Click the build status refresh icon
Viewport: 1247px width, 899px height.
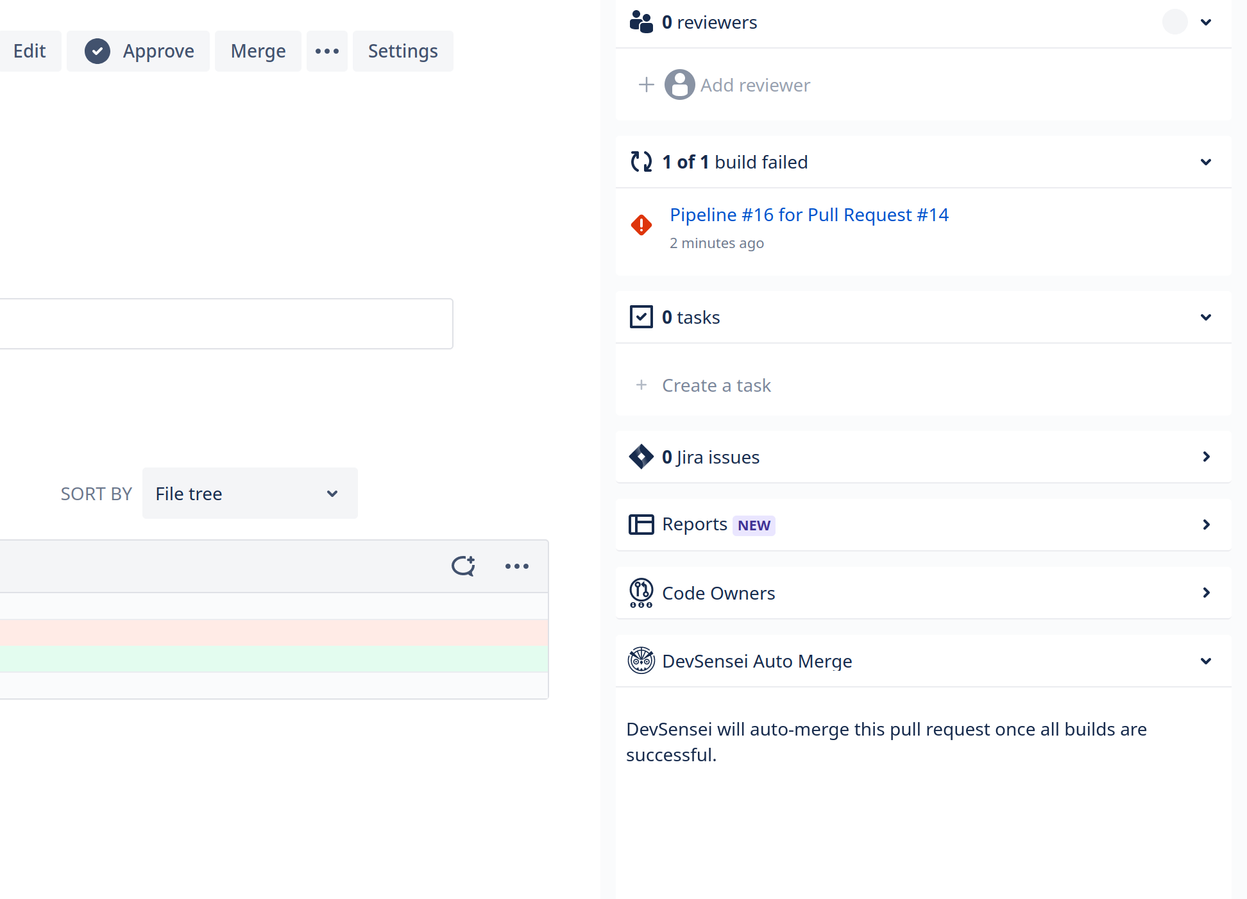point(641,162)
